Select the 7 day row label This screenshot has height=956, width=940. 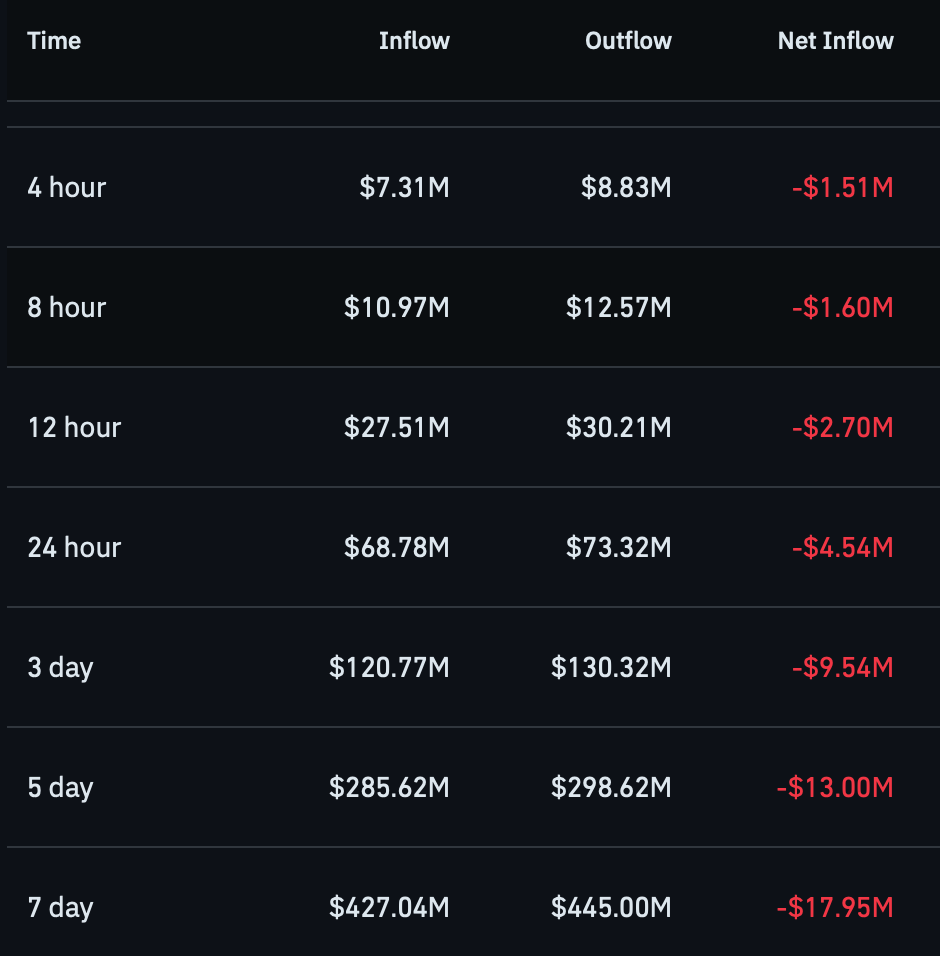point(60,908)
